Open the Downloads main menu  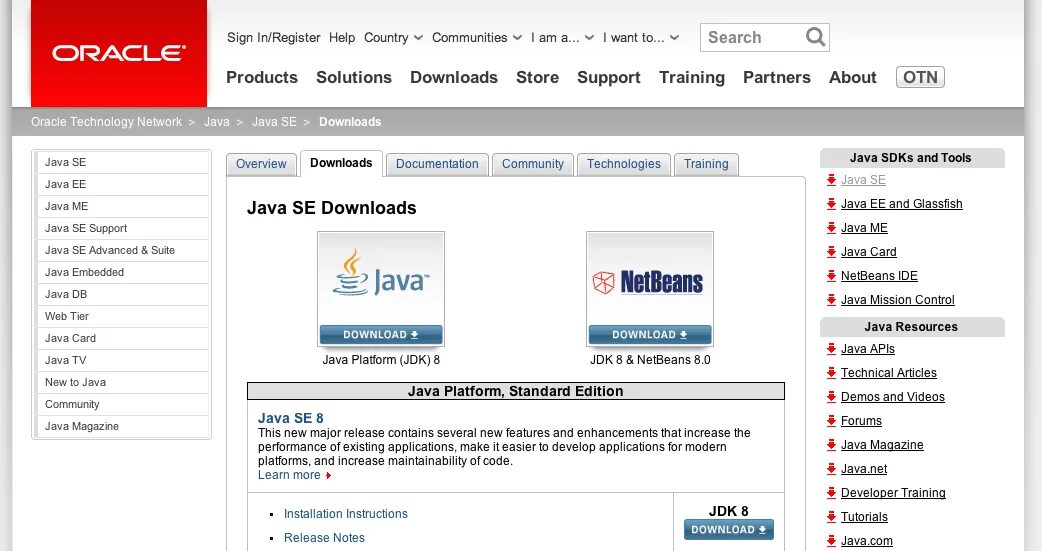(x=454, y=77)
